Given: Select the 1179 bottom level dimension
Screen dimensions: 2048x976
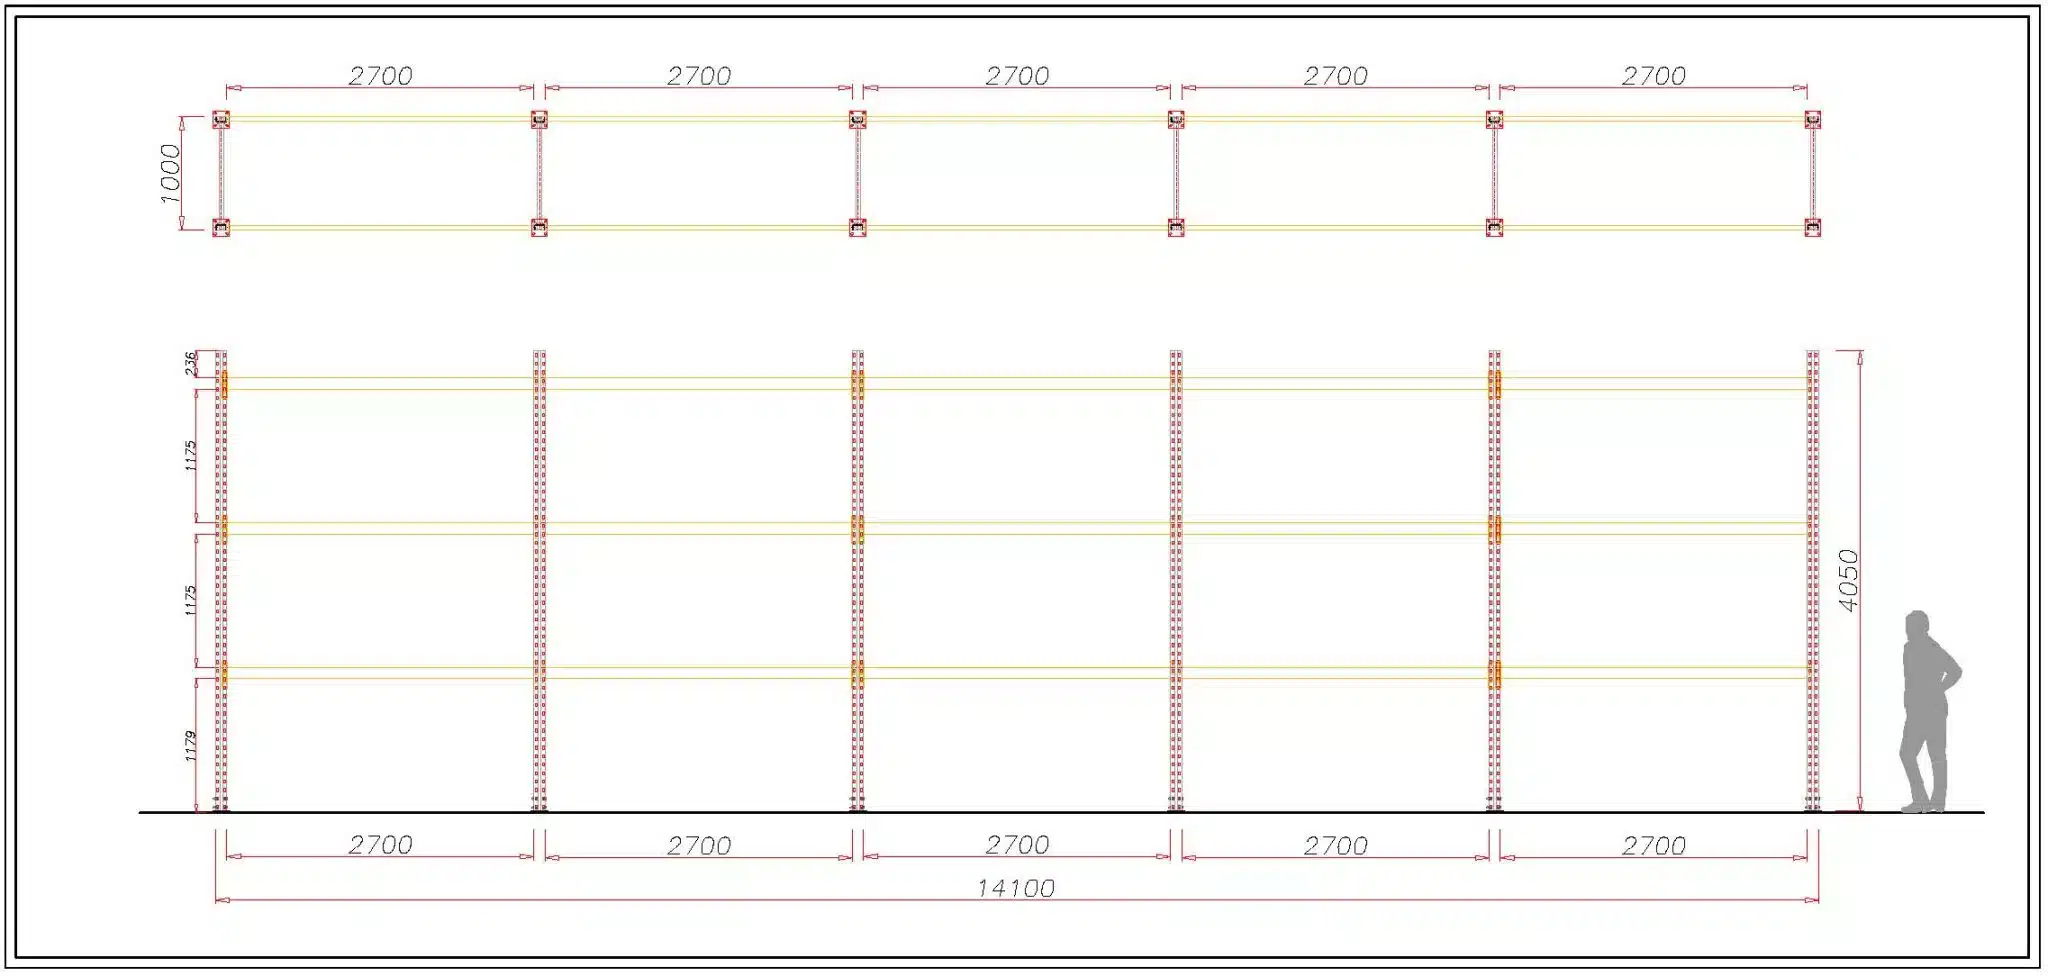Looking at the screenshot, I should point(191,746).
